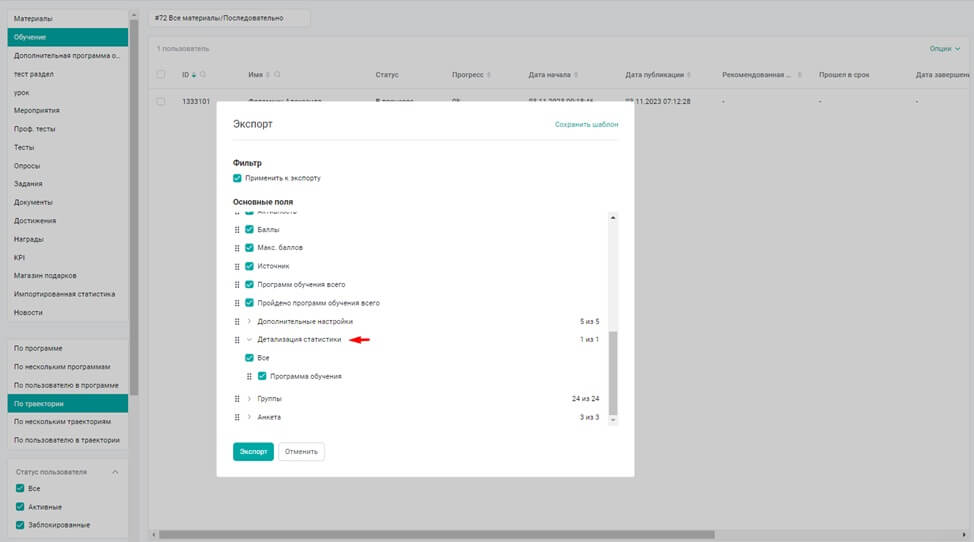Uncheck Все under Детализация статистики
Image resolution: width=974 pixels, height=542 pixels.
tap(250, 358)
